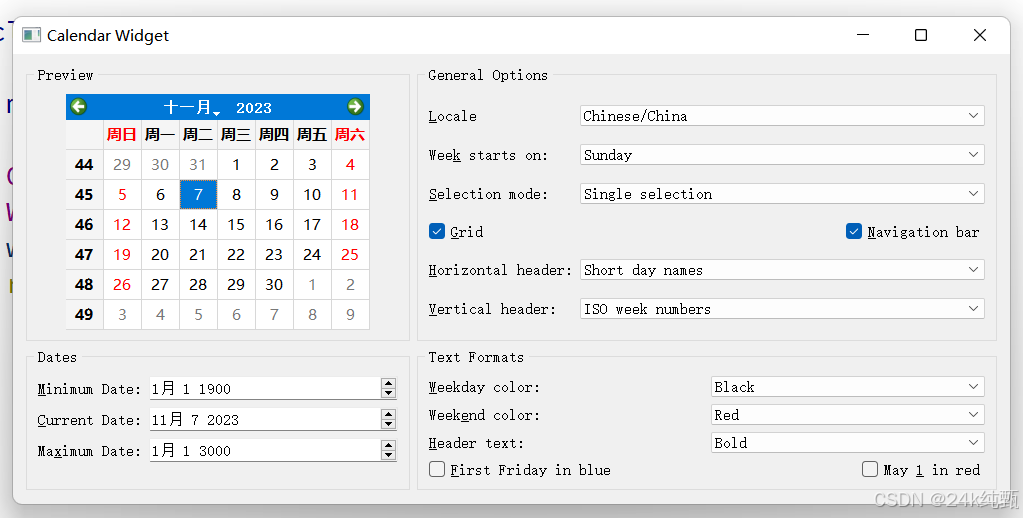This screenshot has height=518, width=1023.
Task: Select November 16 in the calendar
Action: 274,224
